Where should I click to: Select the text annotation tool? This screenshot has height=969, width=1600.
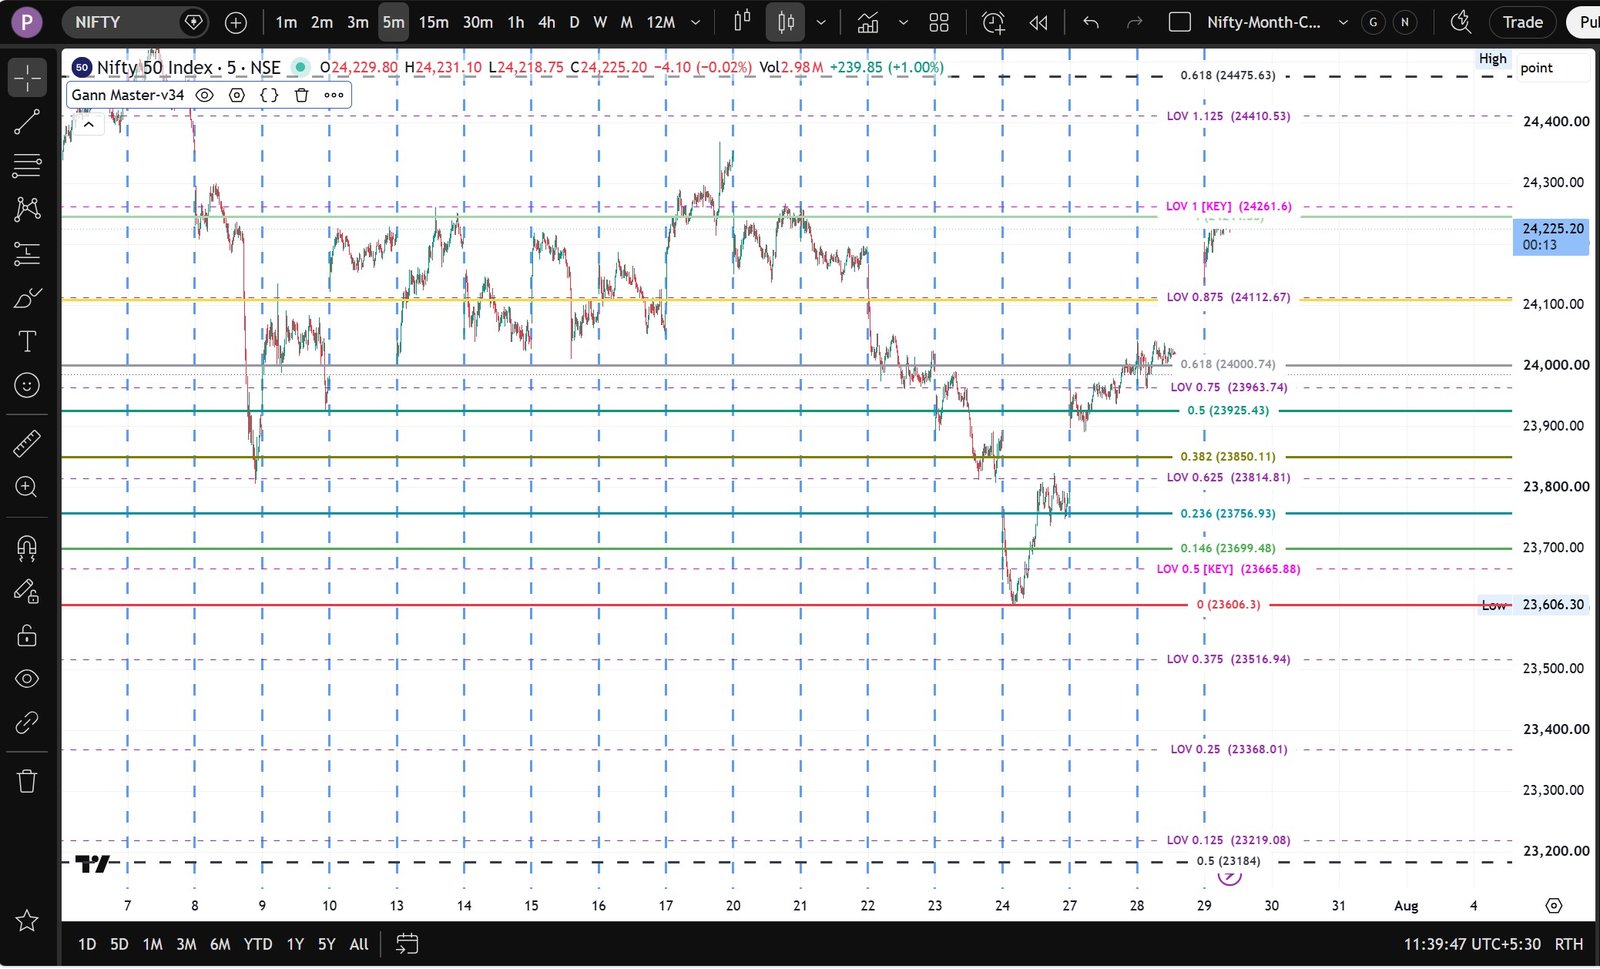tap(27, 342)
